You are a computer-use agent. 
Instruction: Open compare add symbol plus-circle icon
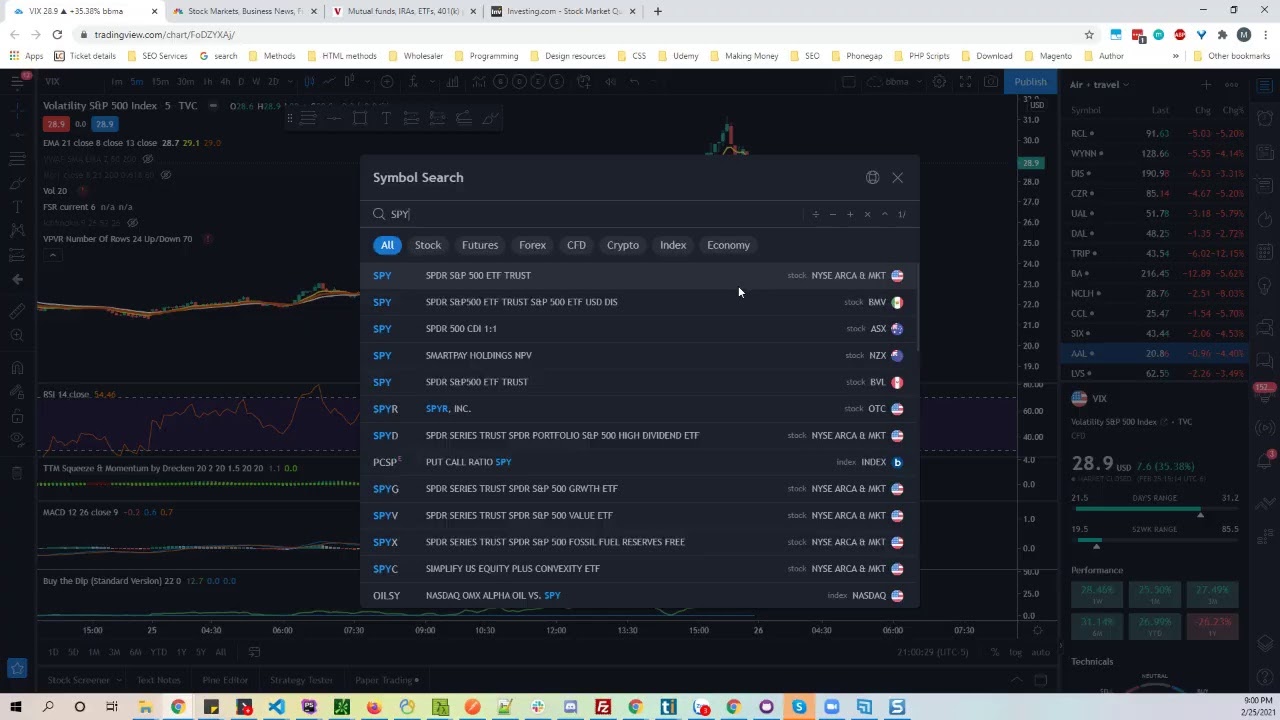tap(387, 82)
